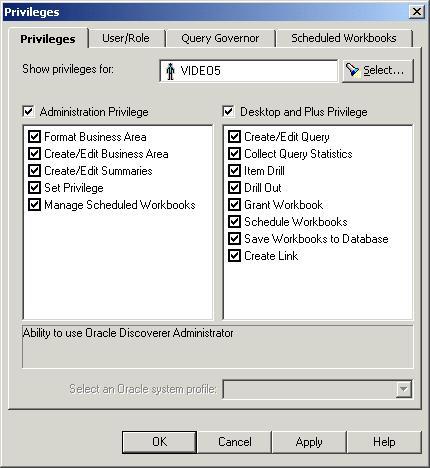Viewport: 430px width, 468px height.
Task: Click the Apply button
Action: point(309,442)
